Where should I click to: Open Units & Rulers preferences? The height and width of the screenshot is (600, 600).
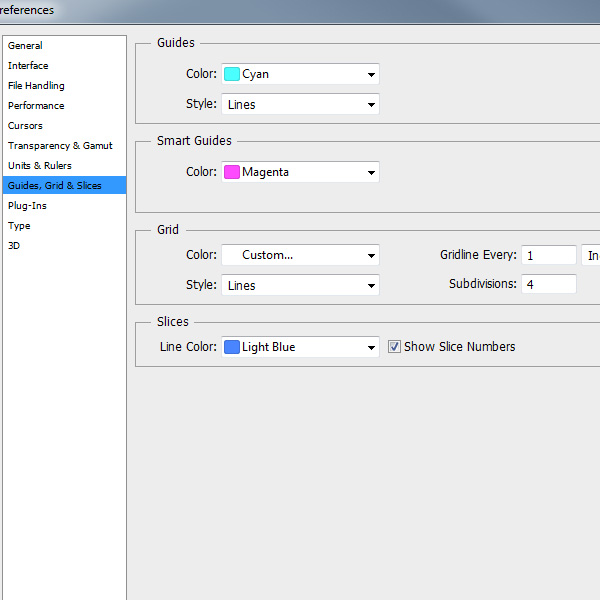click(x=40, y=166)
